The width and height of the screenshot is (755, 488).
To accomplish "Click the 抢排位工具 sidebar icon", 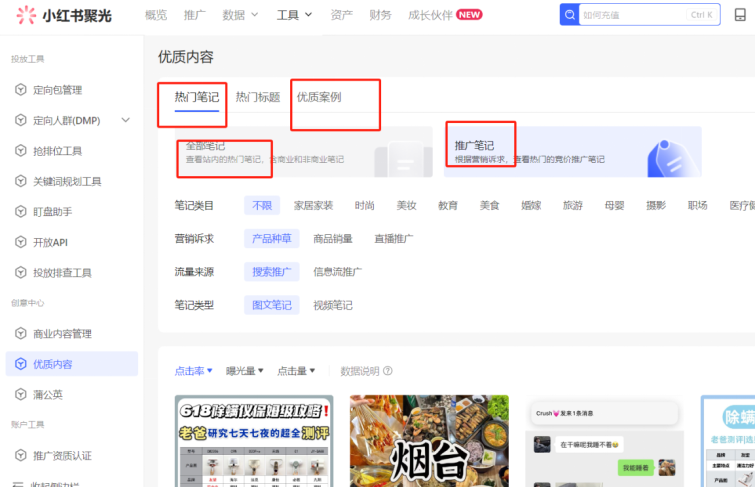I will click(20, 151).
